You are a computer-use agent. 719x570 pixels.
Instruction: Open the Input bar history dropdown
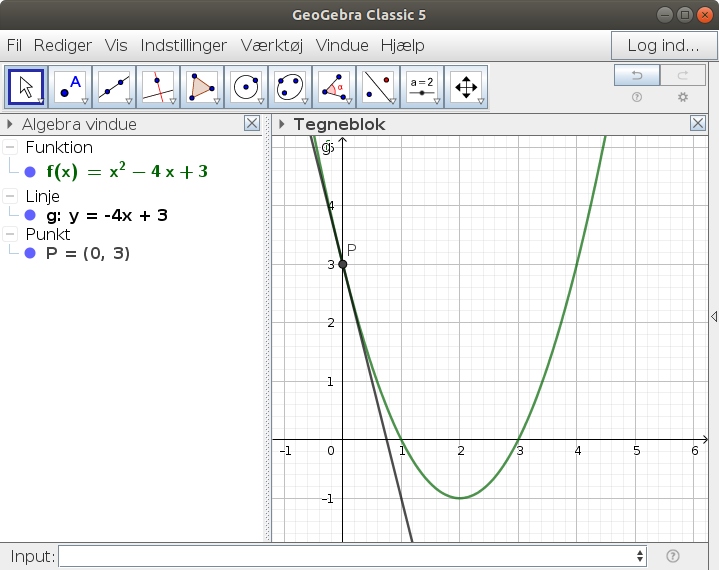pyautogui.click(x=640, y=556)
